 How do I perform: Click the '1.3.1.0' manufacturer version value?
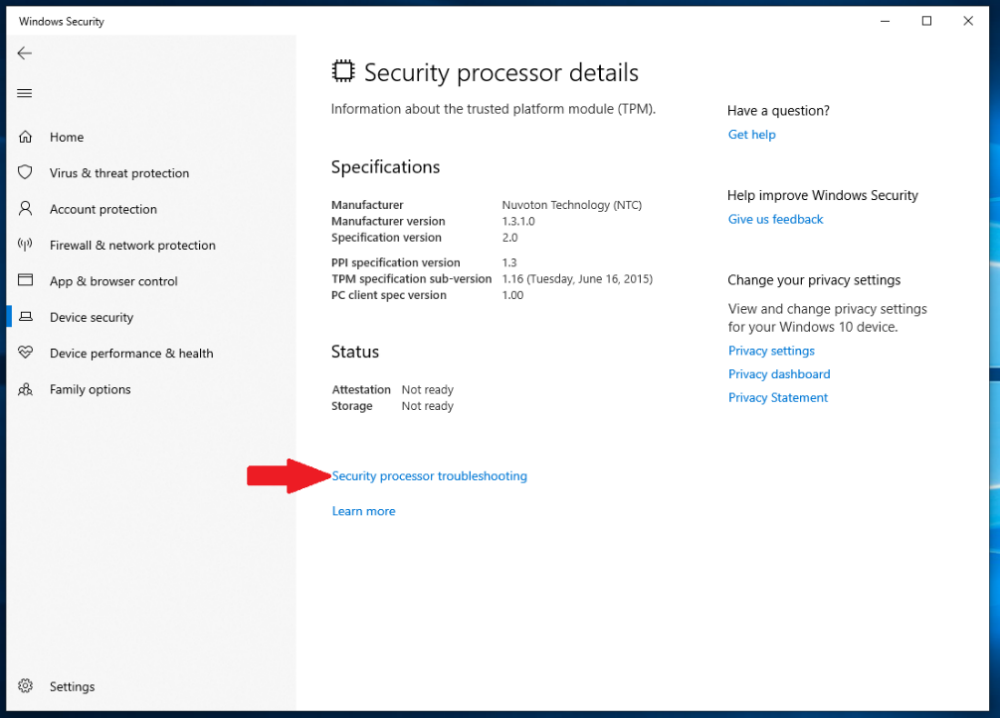pyautogui.click(x=518, y=221)
